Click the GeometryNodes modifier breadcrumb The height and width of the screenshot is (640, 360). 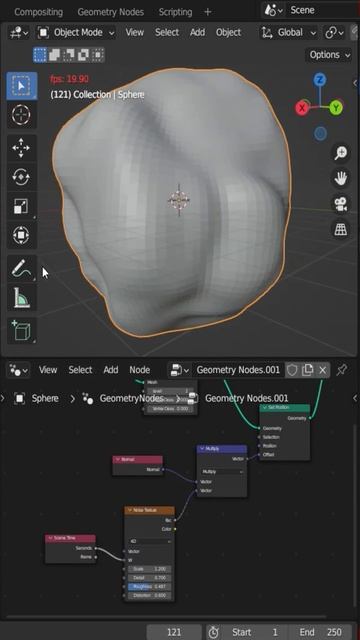(x=122, y=398)
